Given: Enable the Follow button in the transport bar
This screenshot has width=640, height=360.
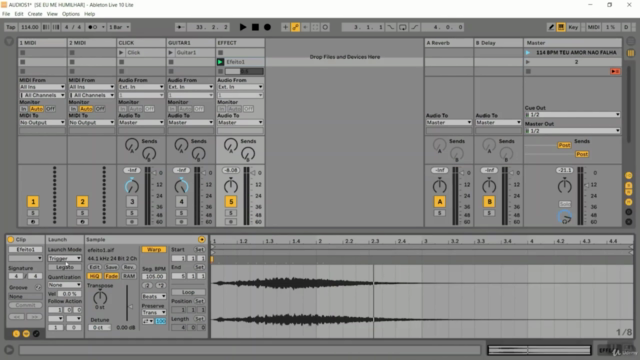Looking at the screenshot, I should (x=180, y=27).
